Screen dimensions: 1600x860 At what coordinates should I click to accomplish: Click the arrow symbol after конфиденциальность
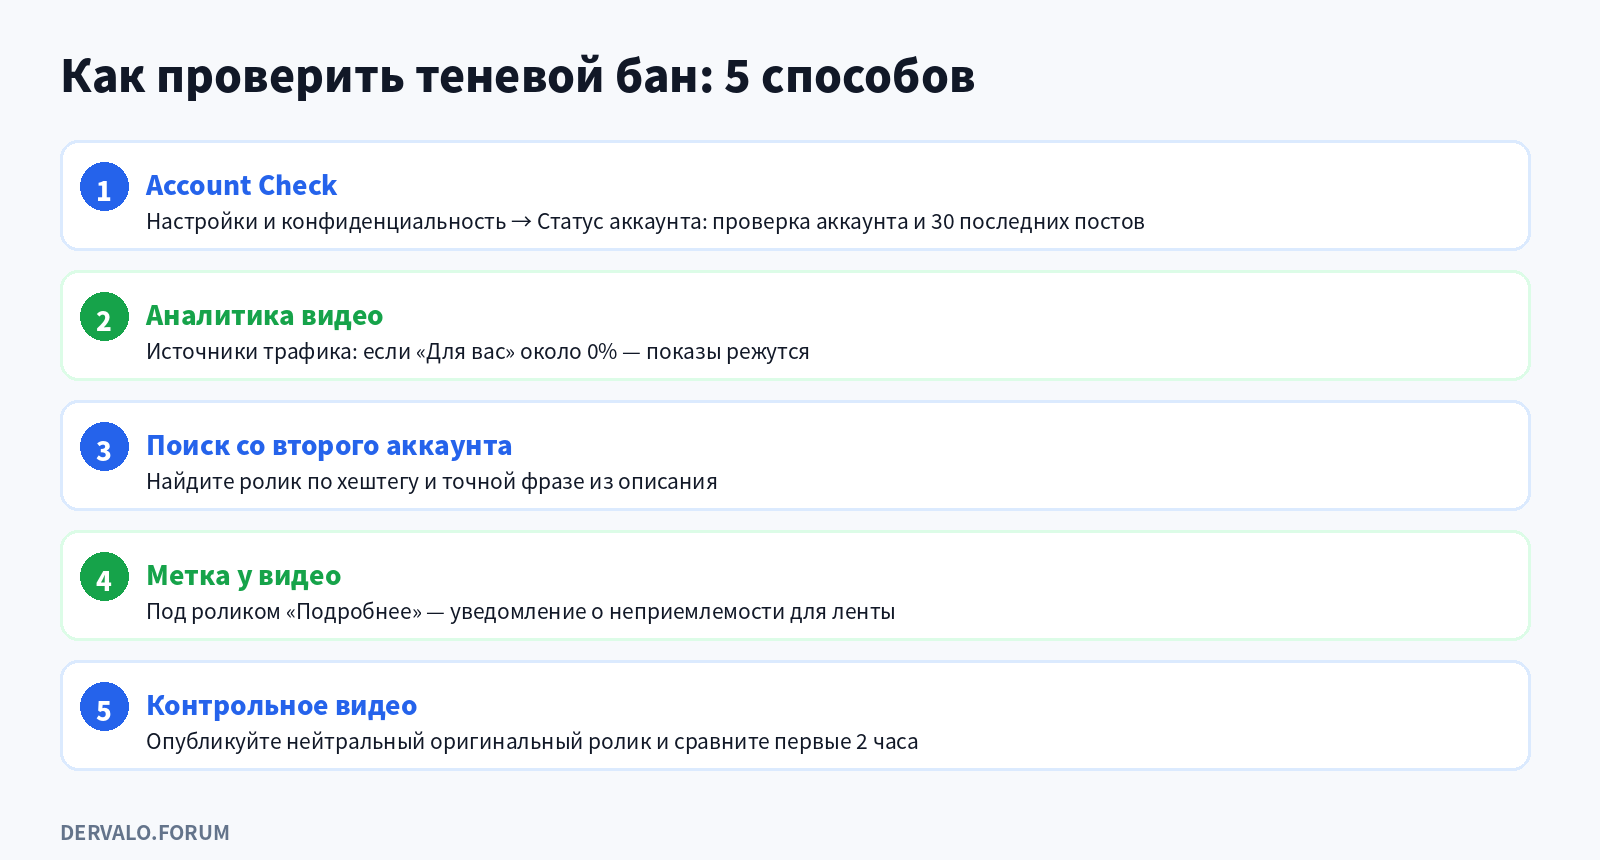coord(521,222)
